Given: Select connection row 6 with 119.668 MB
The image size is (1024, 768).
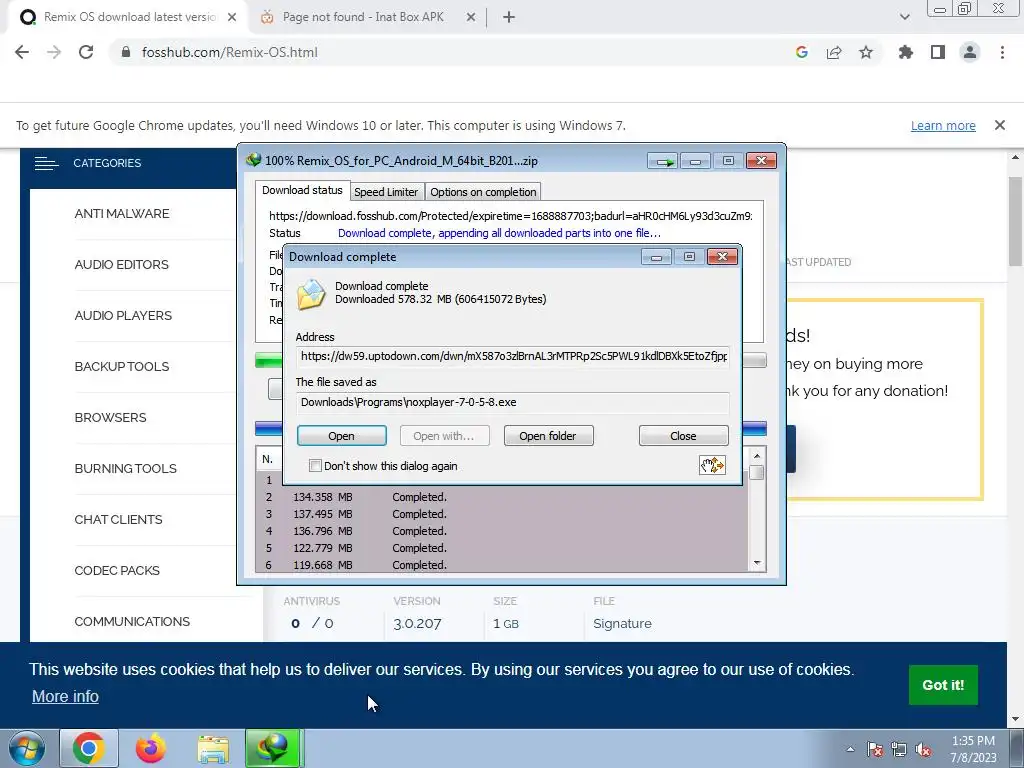Looking at the screenshot, I should (x=502, y=565).
